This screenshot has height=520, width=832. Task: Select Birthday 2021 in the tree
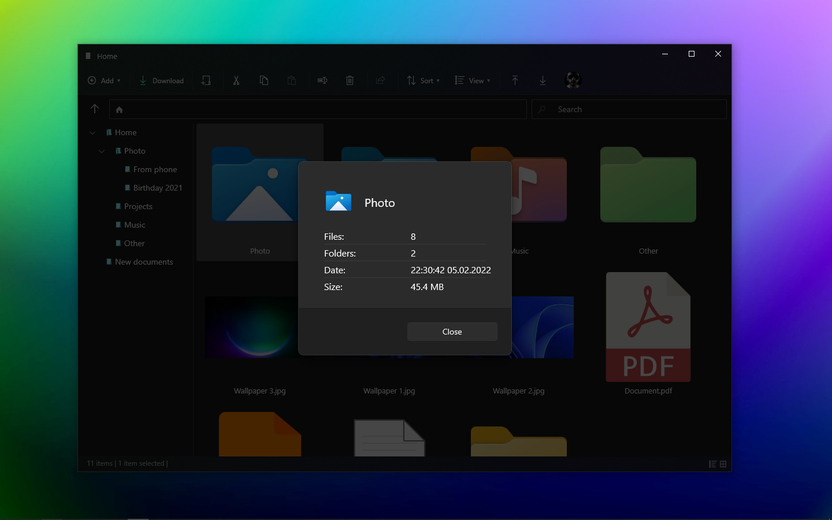point(158,188)
